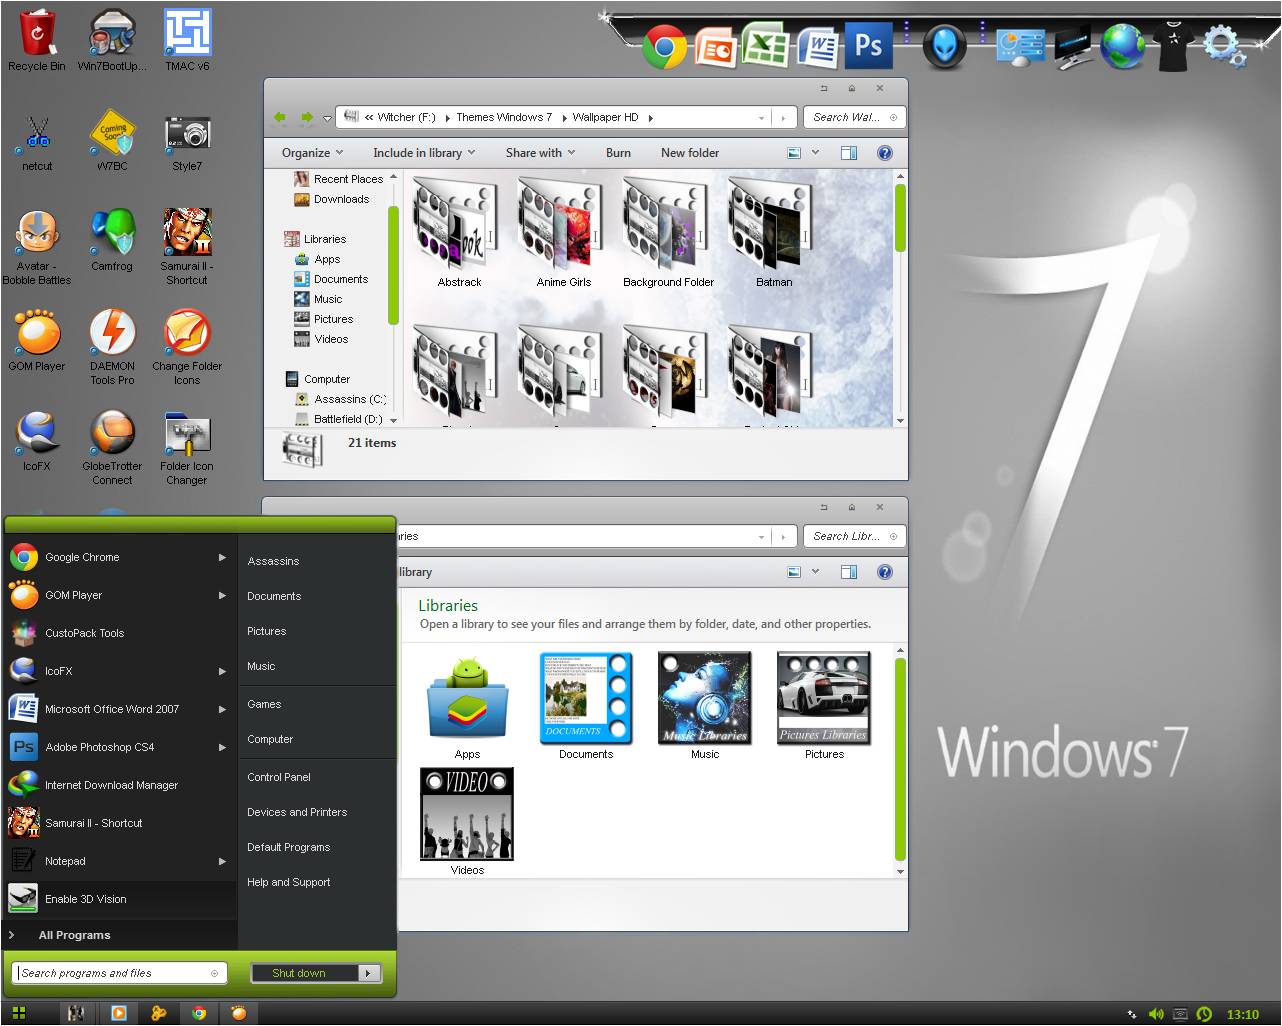Click the New folder button
Screen dimensions: 1282x1026
pyautogui.click(x=689, y=152)
